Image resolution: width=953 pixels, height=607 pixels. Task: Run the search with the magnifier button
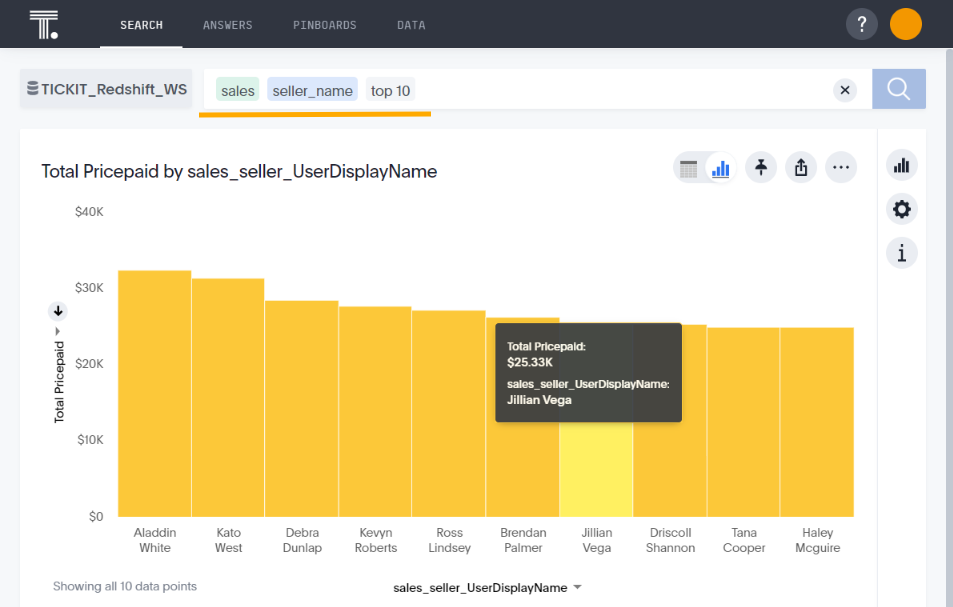pyautogui.click(x=898, y=89)
